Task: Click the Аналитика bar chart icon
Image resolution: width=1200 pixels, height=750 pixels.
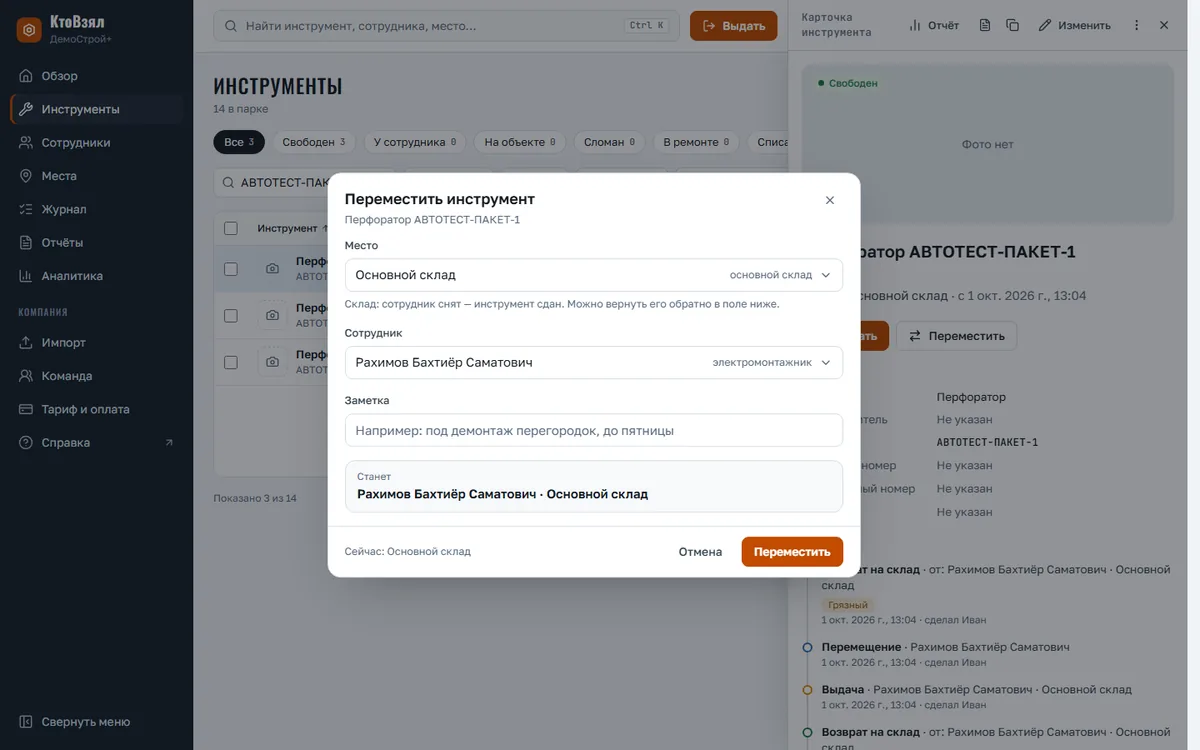Action: [x=27, y=276]
